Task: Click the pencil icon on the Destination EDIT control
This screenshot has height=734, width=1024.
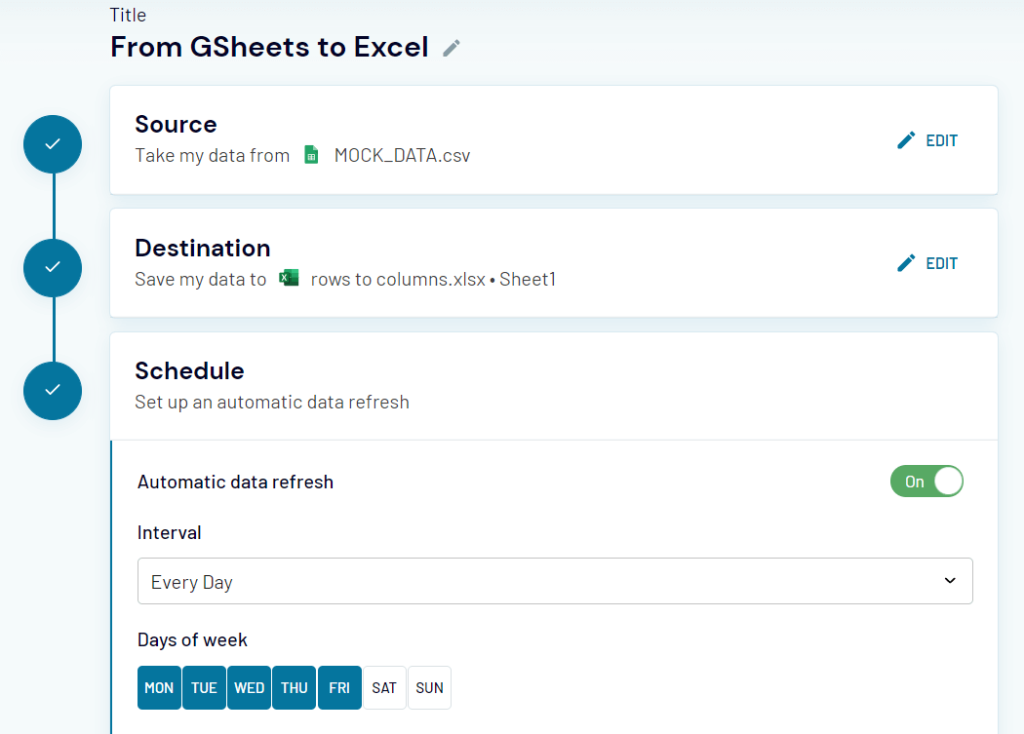Action: click(x=907, y=263)
